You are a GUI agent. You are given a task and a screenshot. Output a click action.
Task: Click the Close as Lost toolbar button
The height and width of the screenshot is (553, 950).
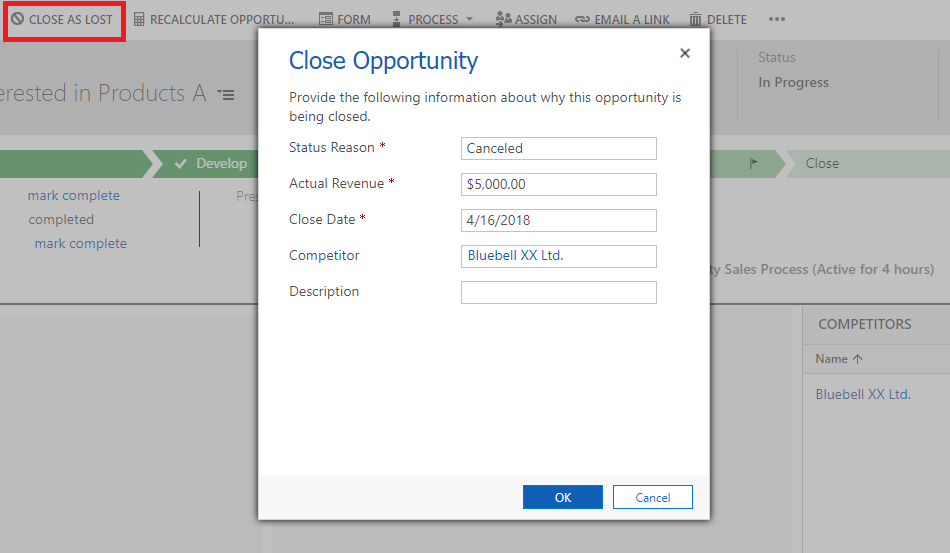(x=63, y=19)
